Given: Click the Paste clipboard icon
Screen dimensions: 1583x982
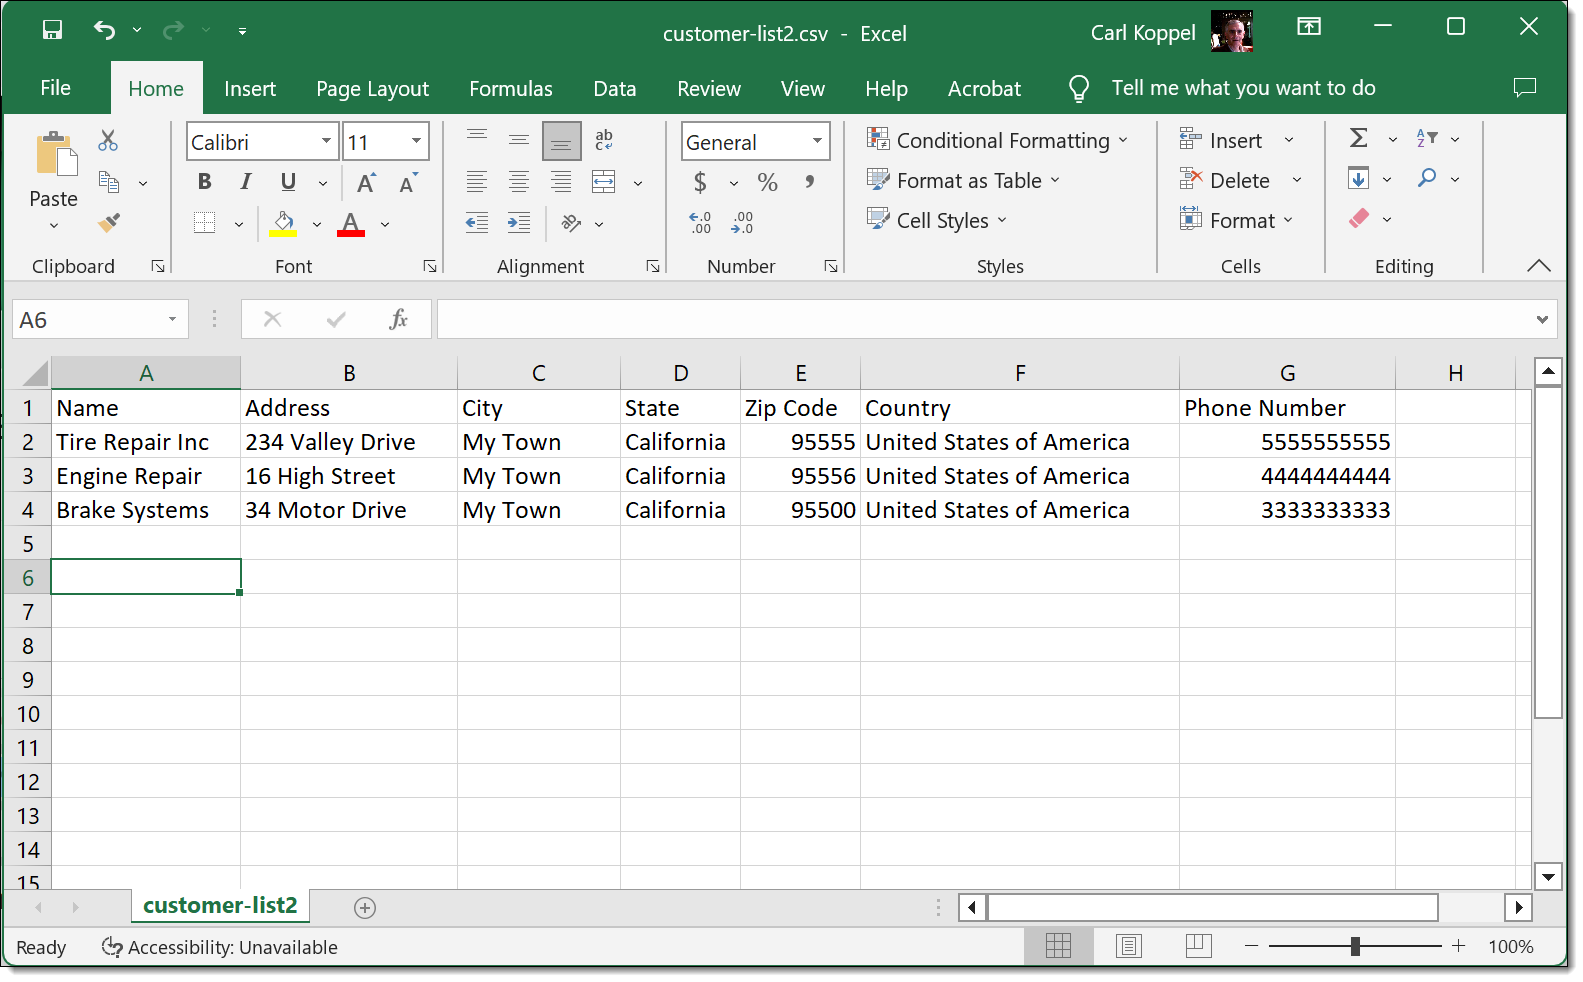Looking at the screenshot, I should pos(56,156).
